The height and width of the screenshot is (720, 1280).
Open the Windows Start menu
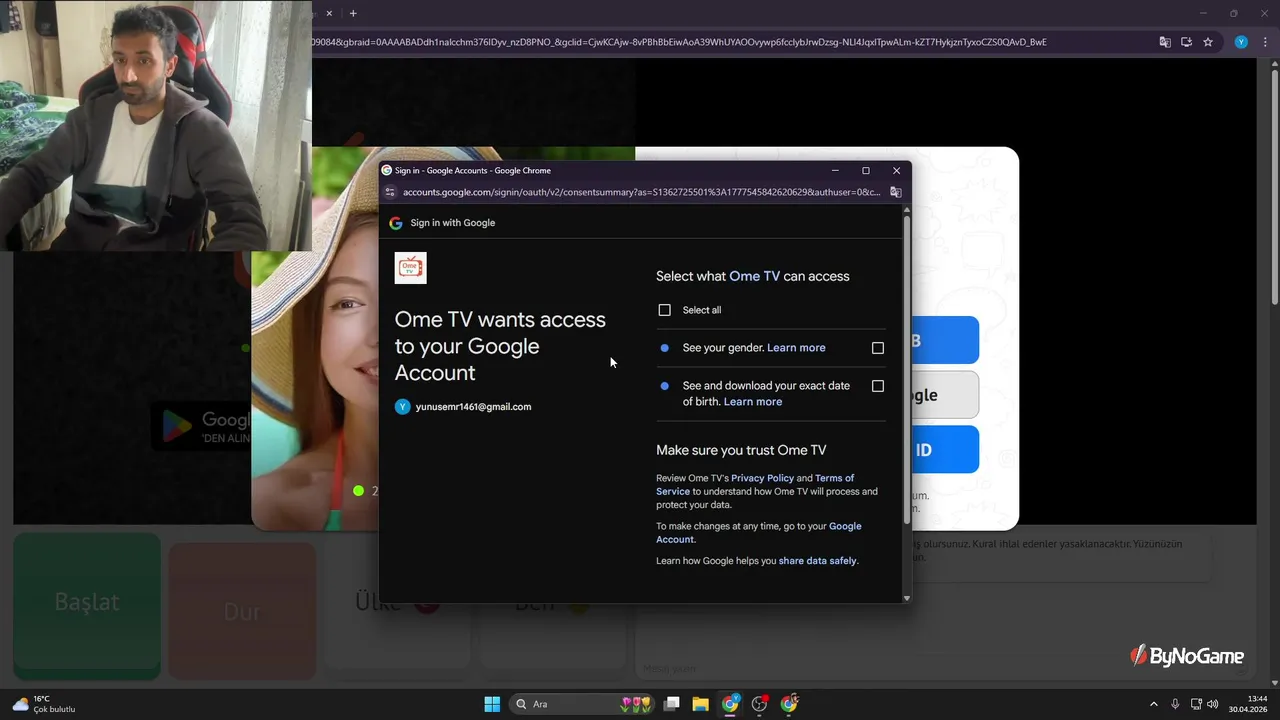point(492,704)
